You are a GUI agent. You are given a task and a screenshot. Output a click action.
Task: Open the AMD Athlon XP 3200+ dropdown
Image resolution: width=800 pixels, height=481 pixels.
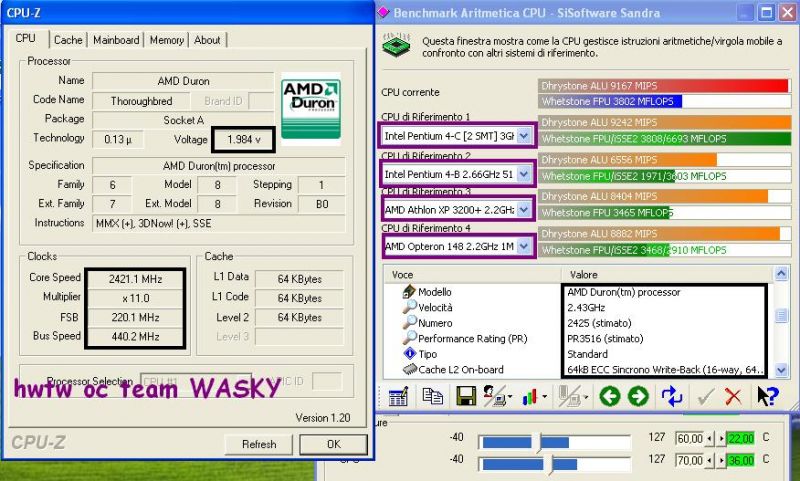(524, 210)
